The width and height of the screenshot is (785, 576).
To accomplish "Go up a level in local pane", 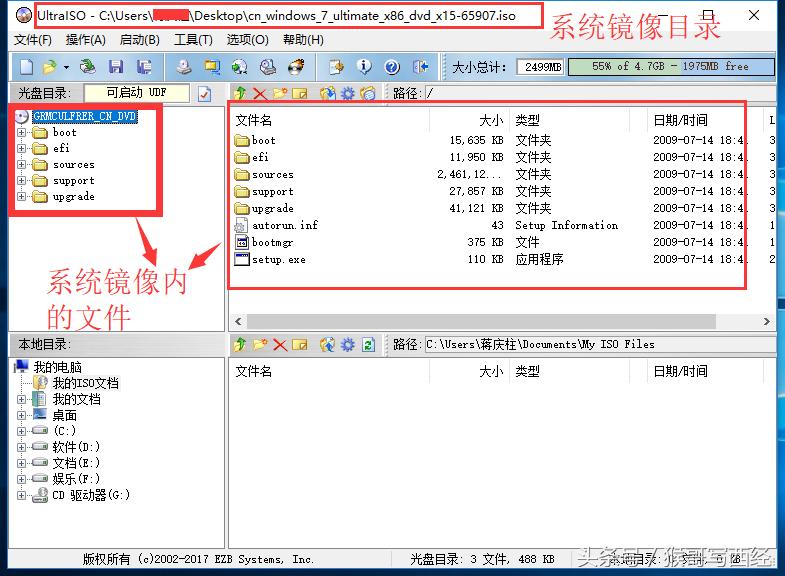I will pyautogui.click(x=240, y=344).
